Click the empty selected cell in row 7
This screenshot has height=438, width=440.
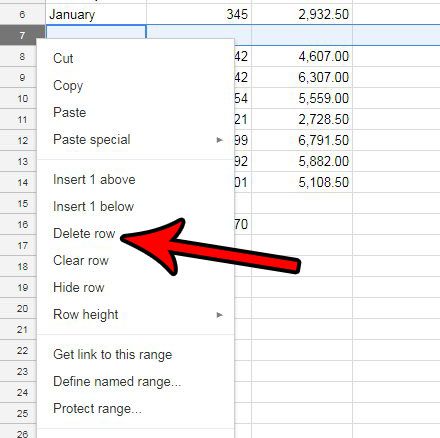(96, 32)
